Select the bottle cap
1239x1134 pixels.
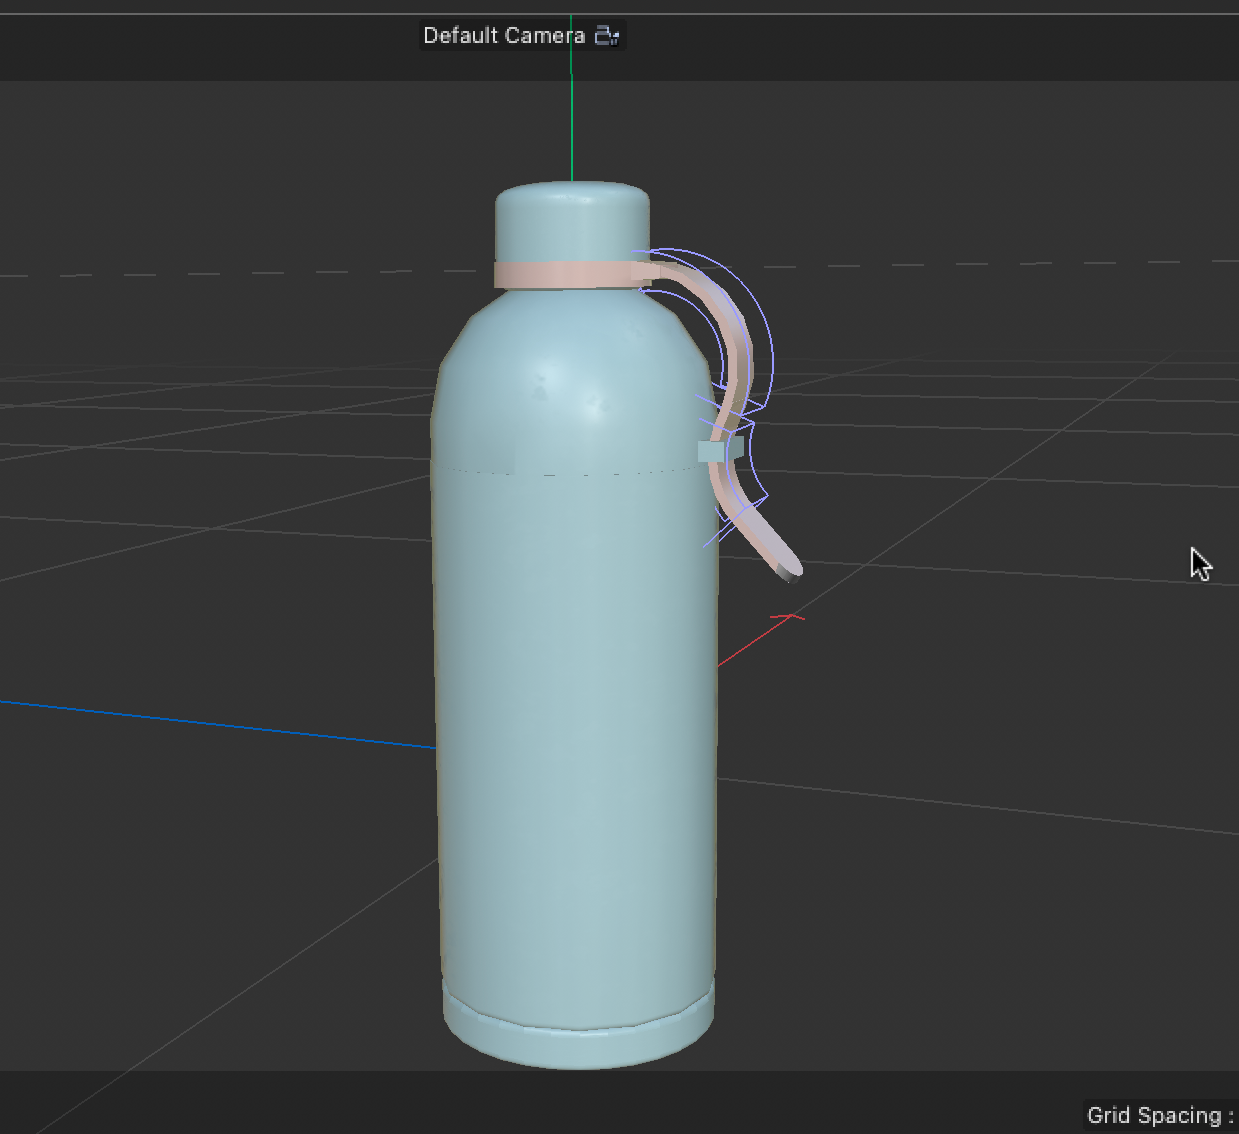[570, 220]
